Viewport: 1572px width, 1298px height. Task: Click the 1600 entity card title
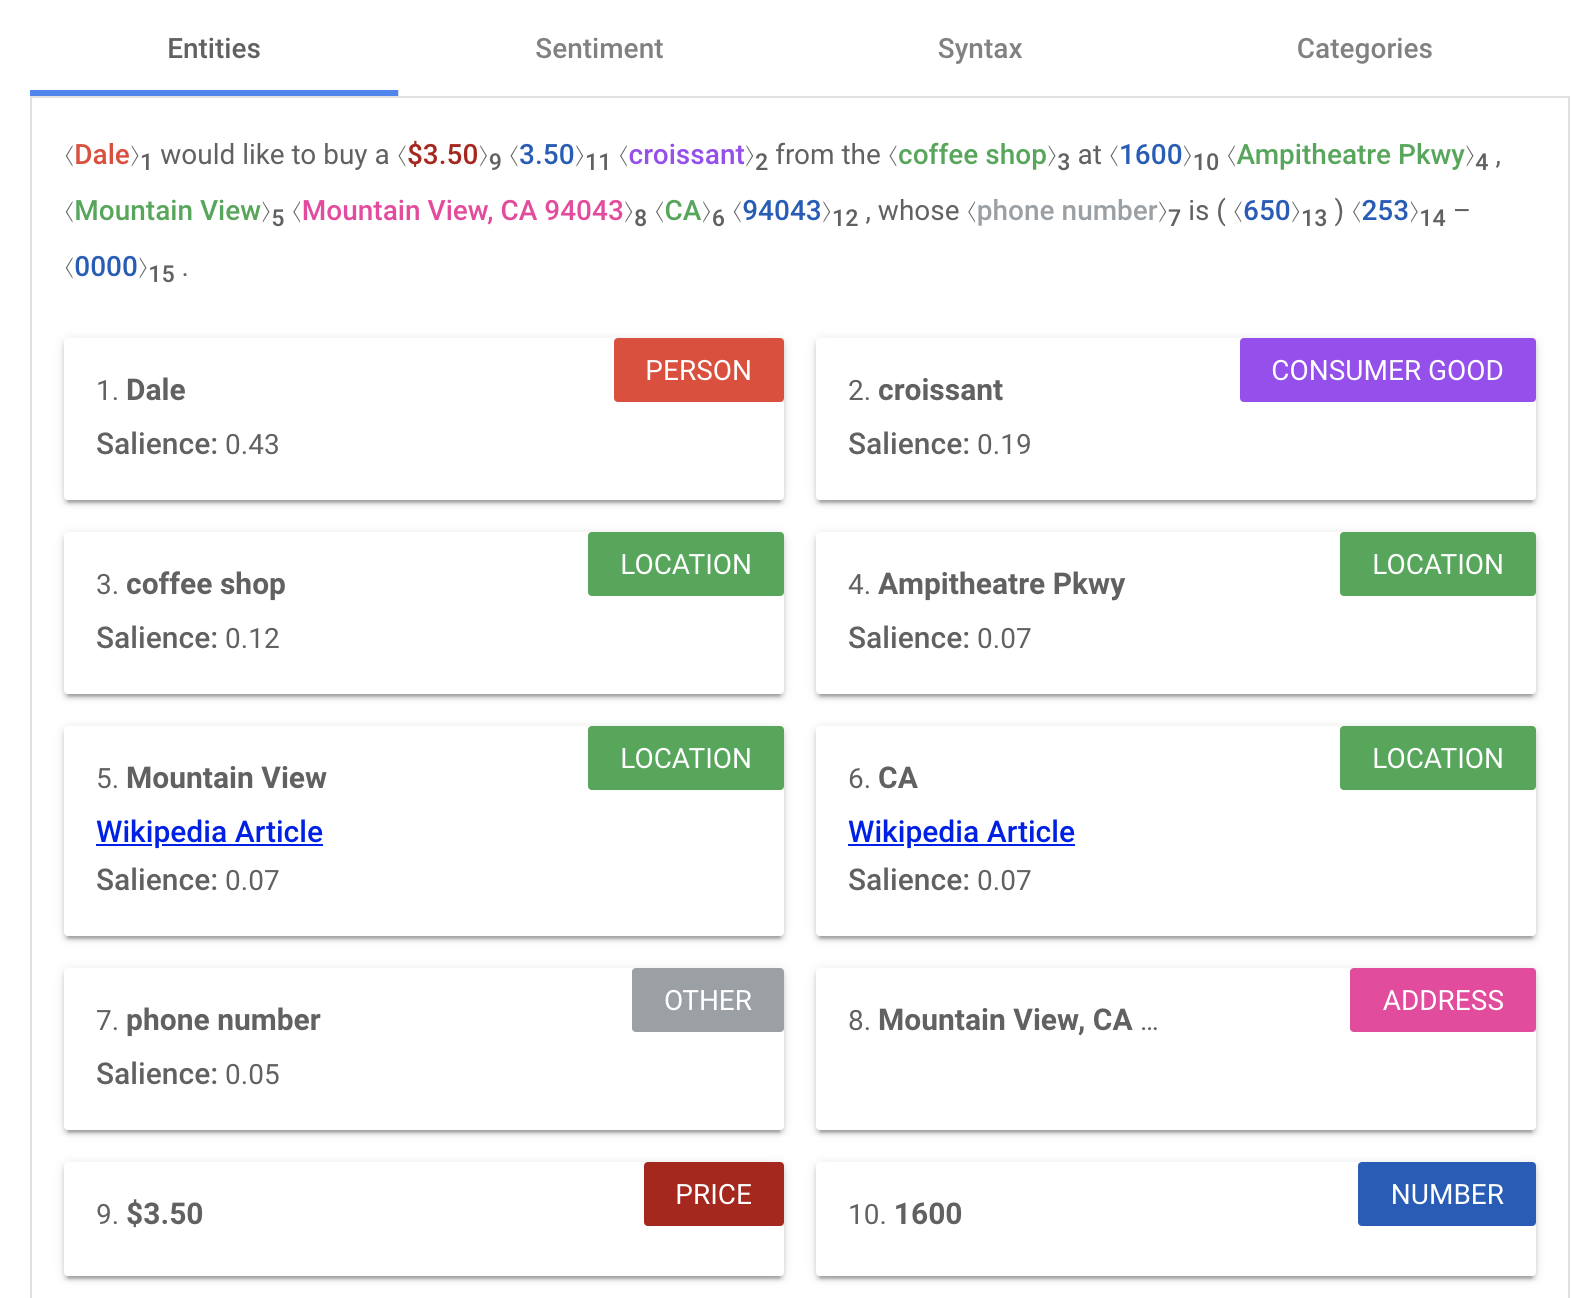click(927, 1214)
